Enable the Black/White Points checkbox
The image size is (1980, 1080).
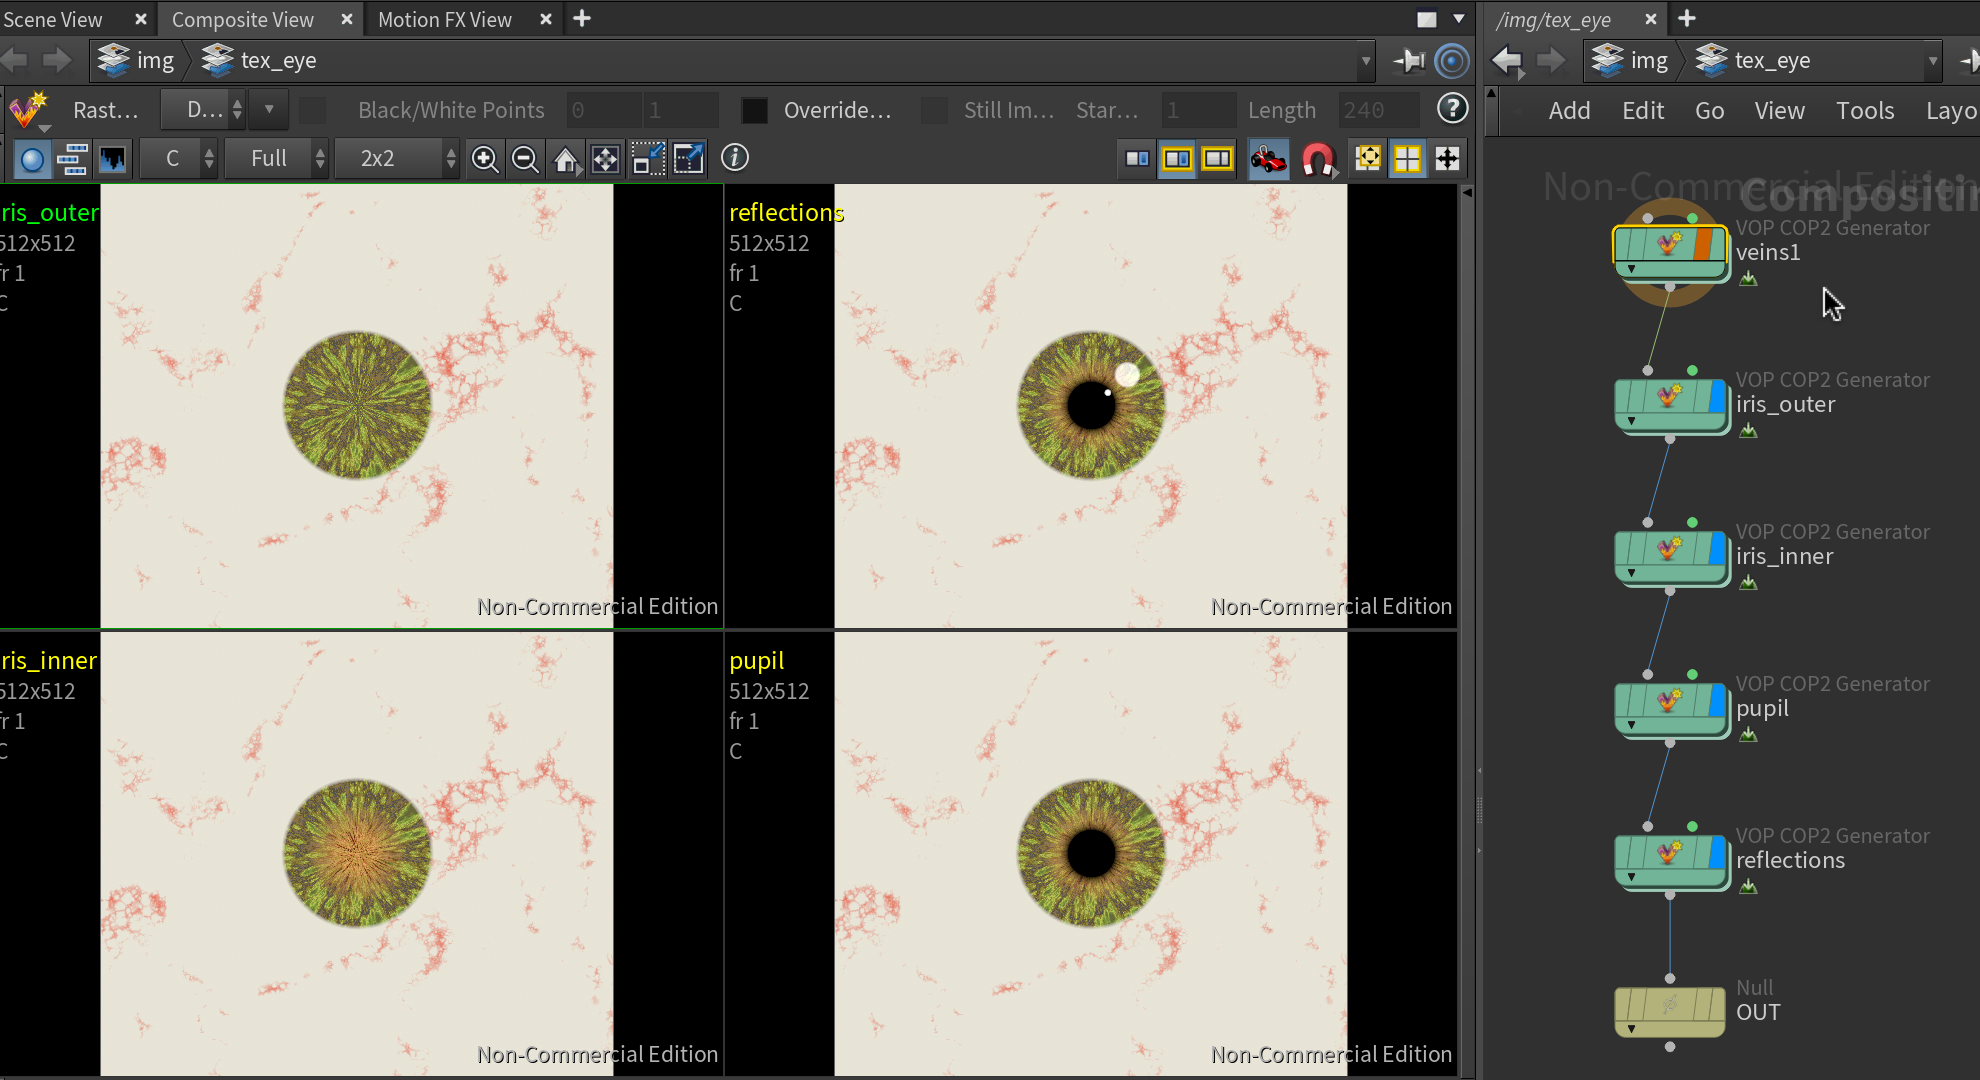[x=313, y=110]
